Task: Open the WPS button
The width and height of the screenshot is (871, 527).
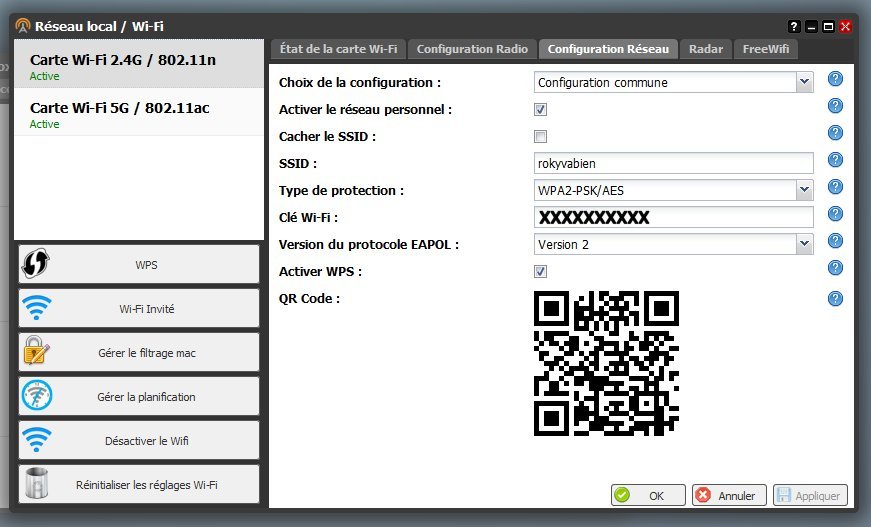Action: [x=139, y=264]
